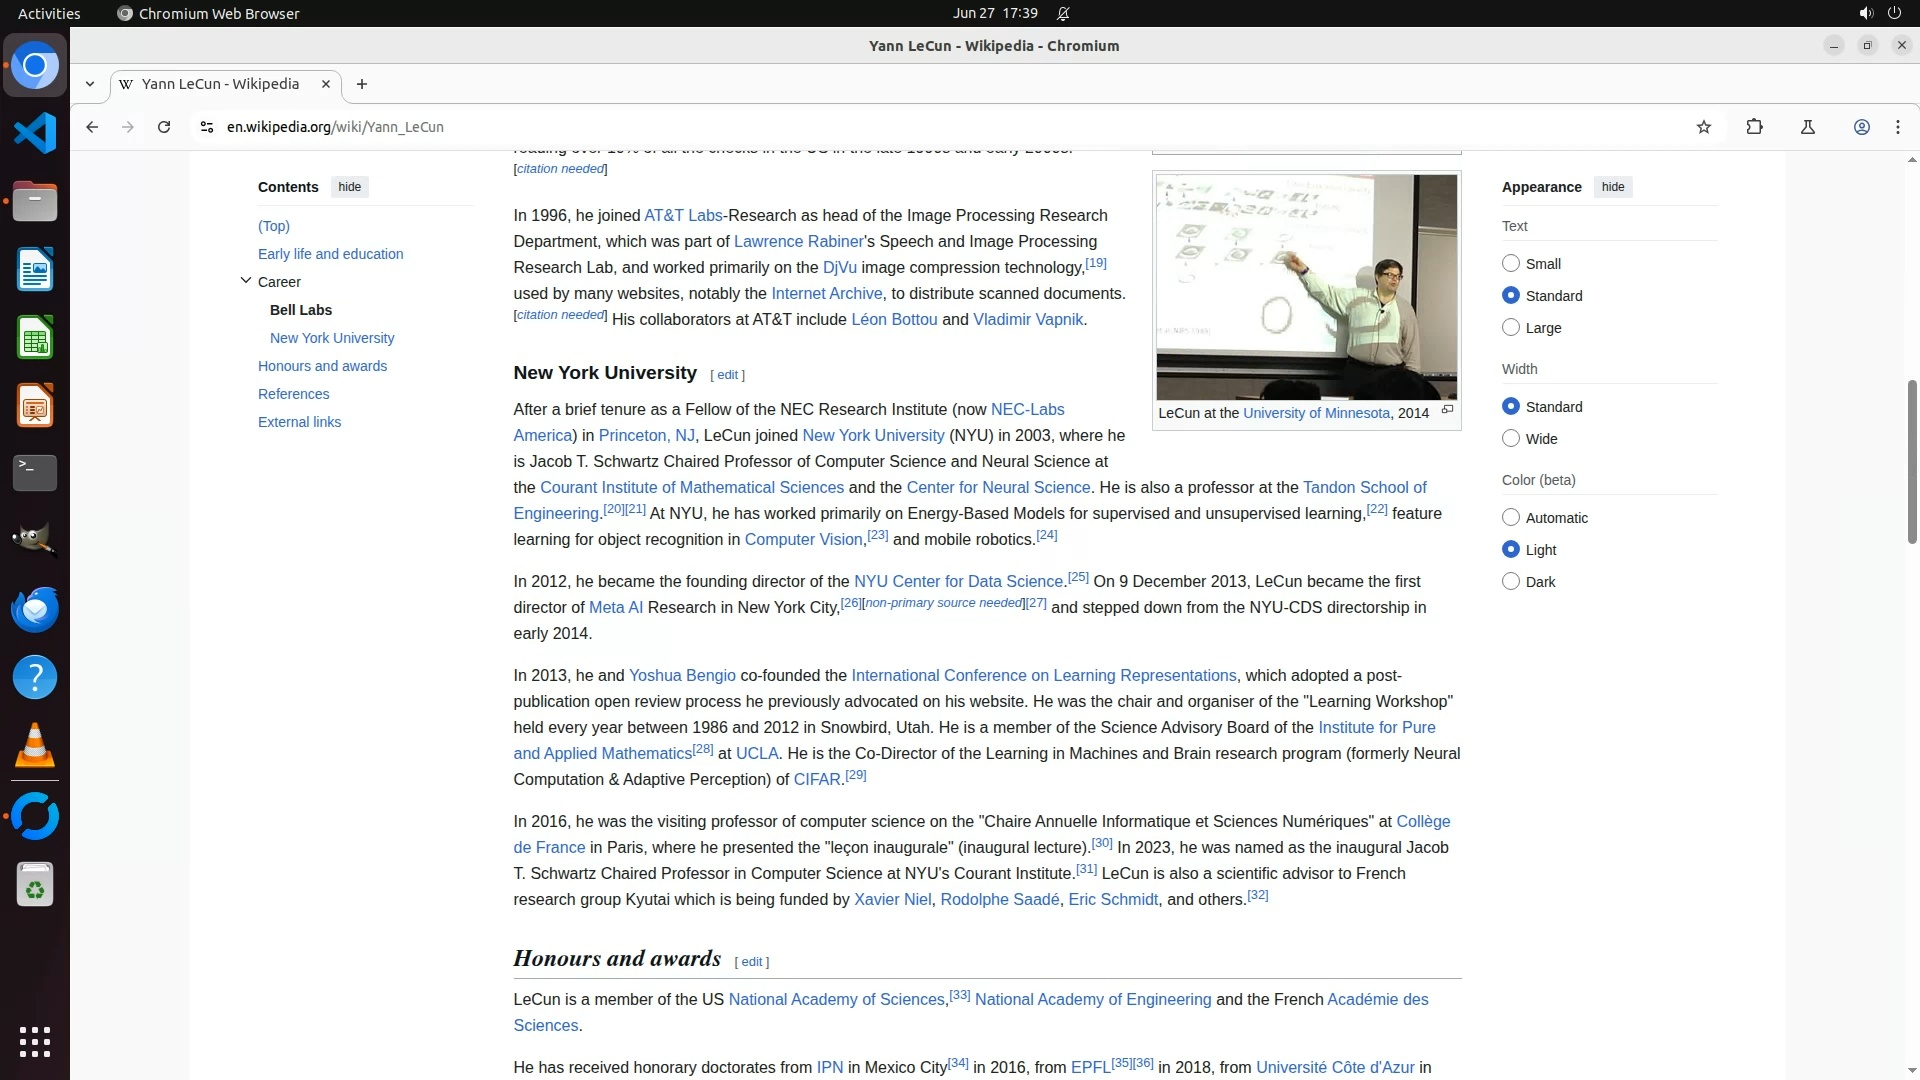Viewport: 1920px width, 1080px height.
Task: Switch to the Yann LeCun Wikipedia tab
Action: 220,84
